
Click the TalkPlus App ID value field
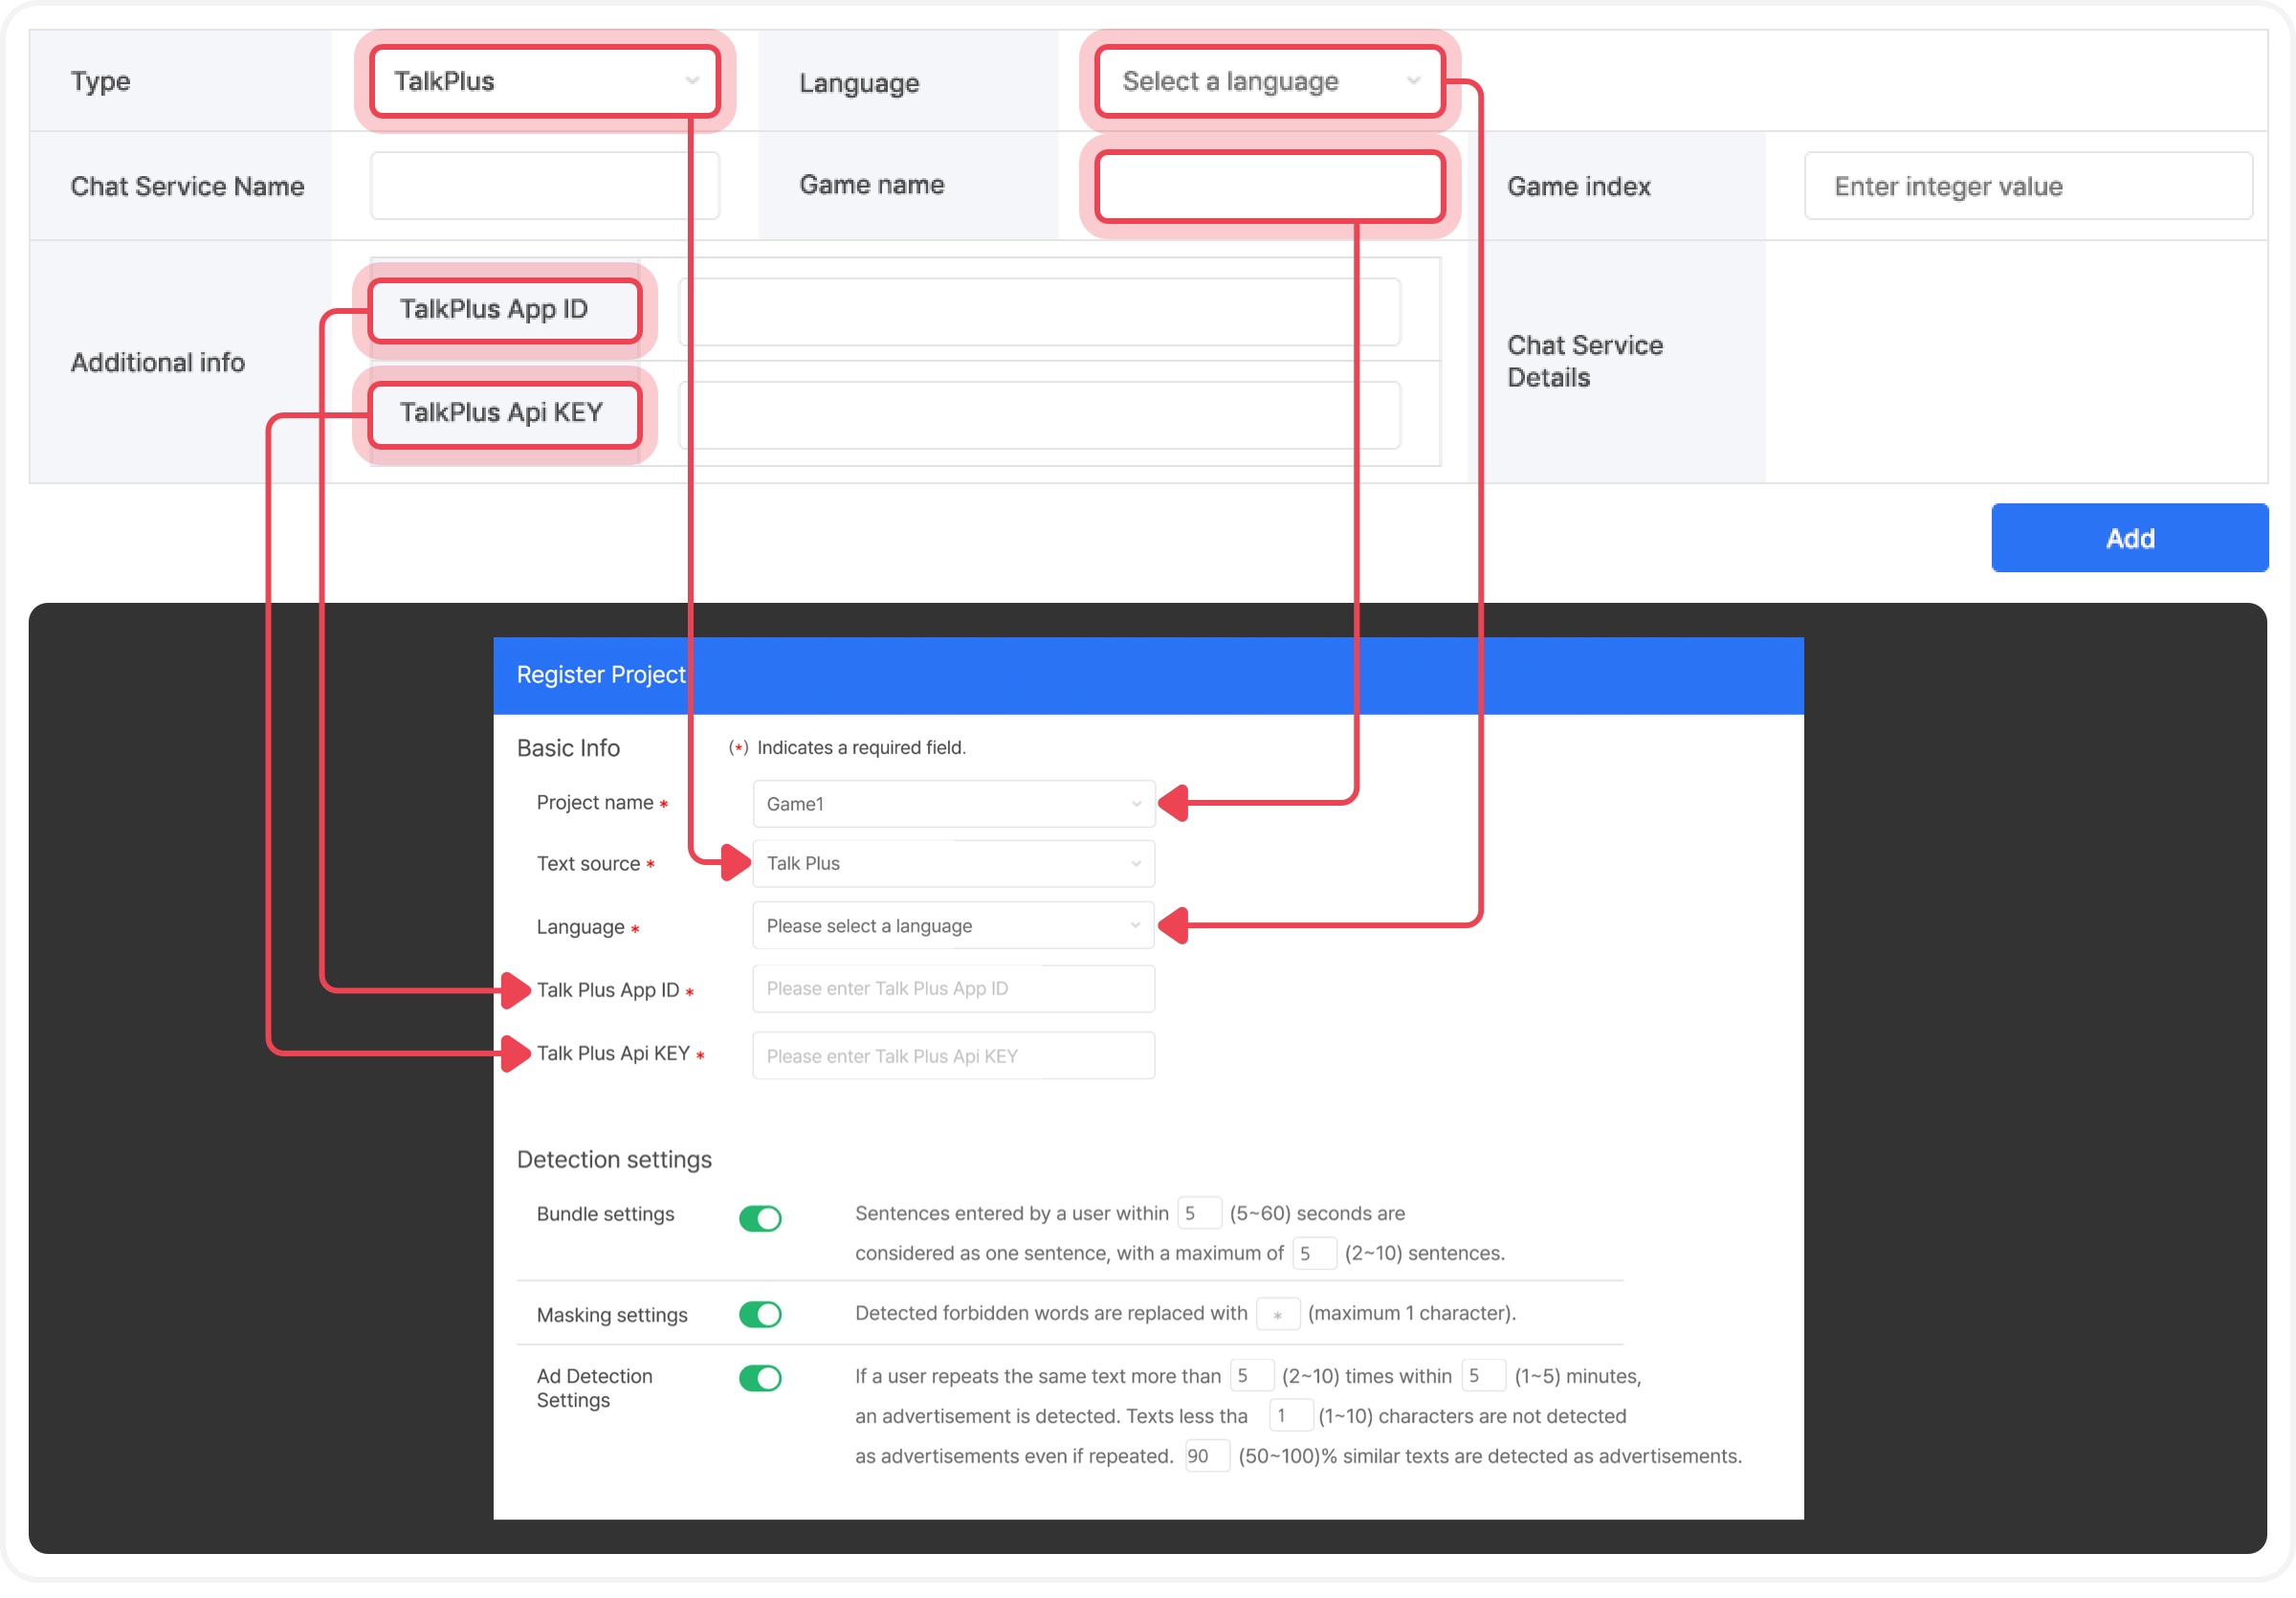coord(1038,312)
